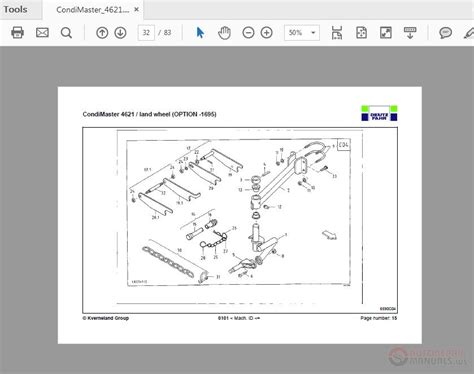Click the page title CondiMaster 4621 / land wheel
The image size is (474, 374).
149,114
